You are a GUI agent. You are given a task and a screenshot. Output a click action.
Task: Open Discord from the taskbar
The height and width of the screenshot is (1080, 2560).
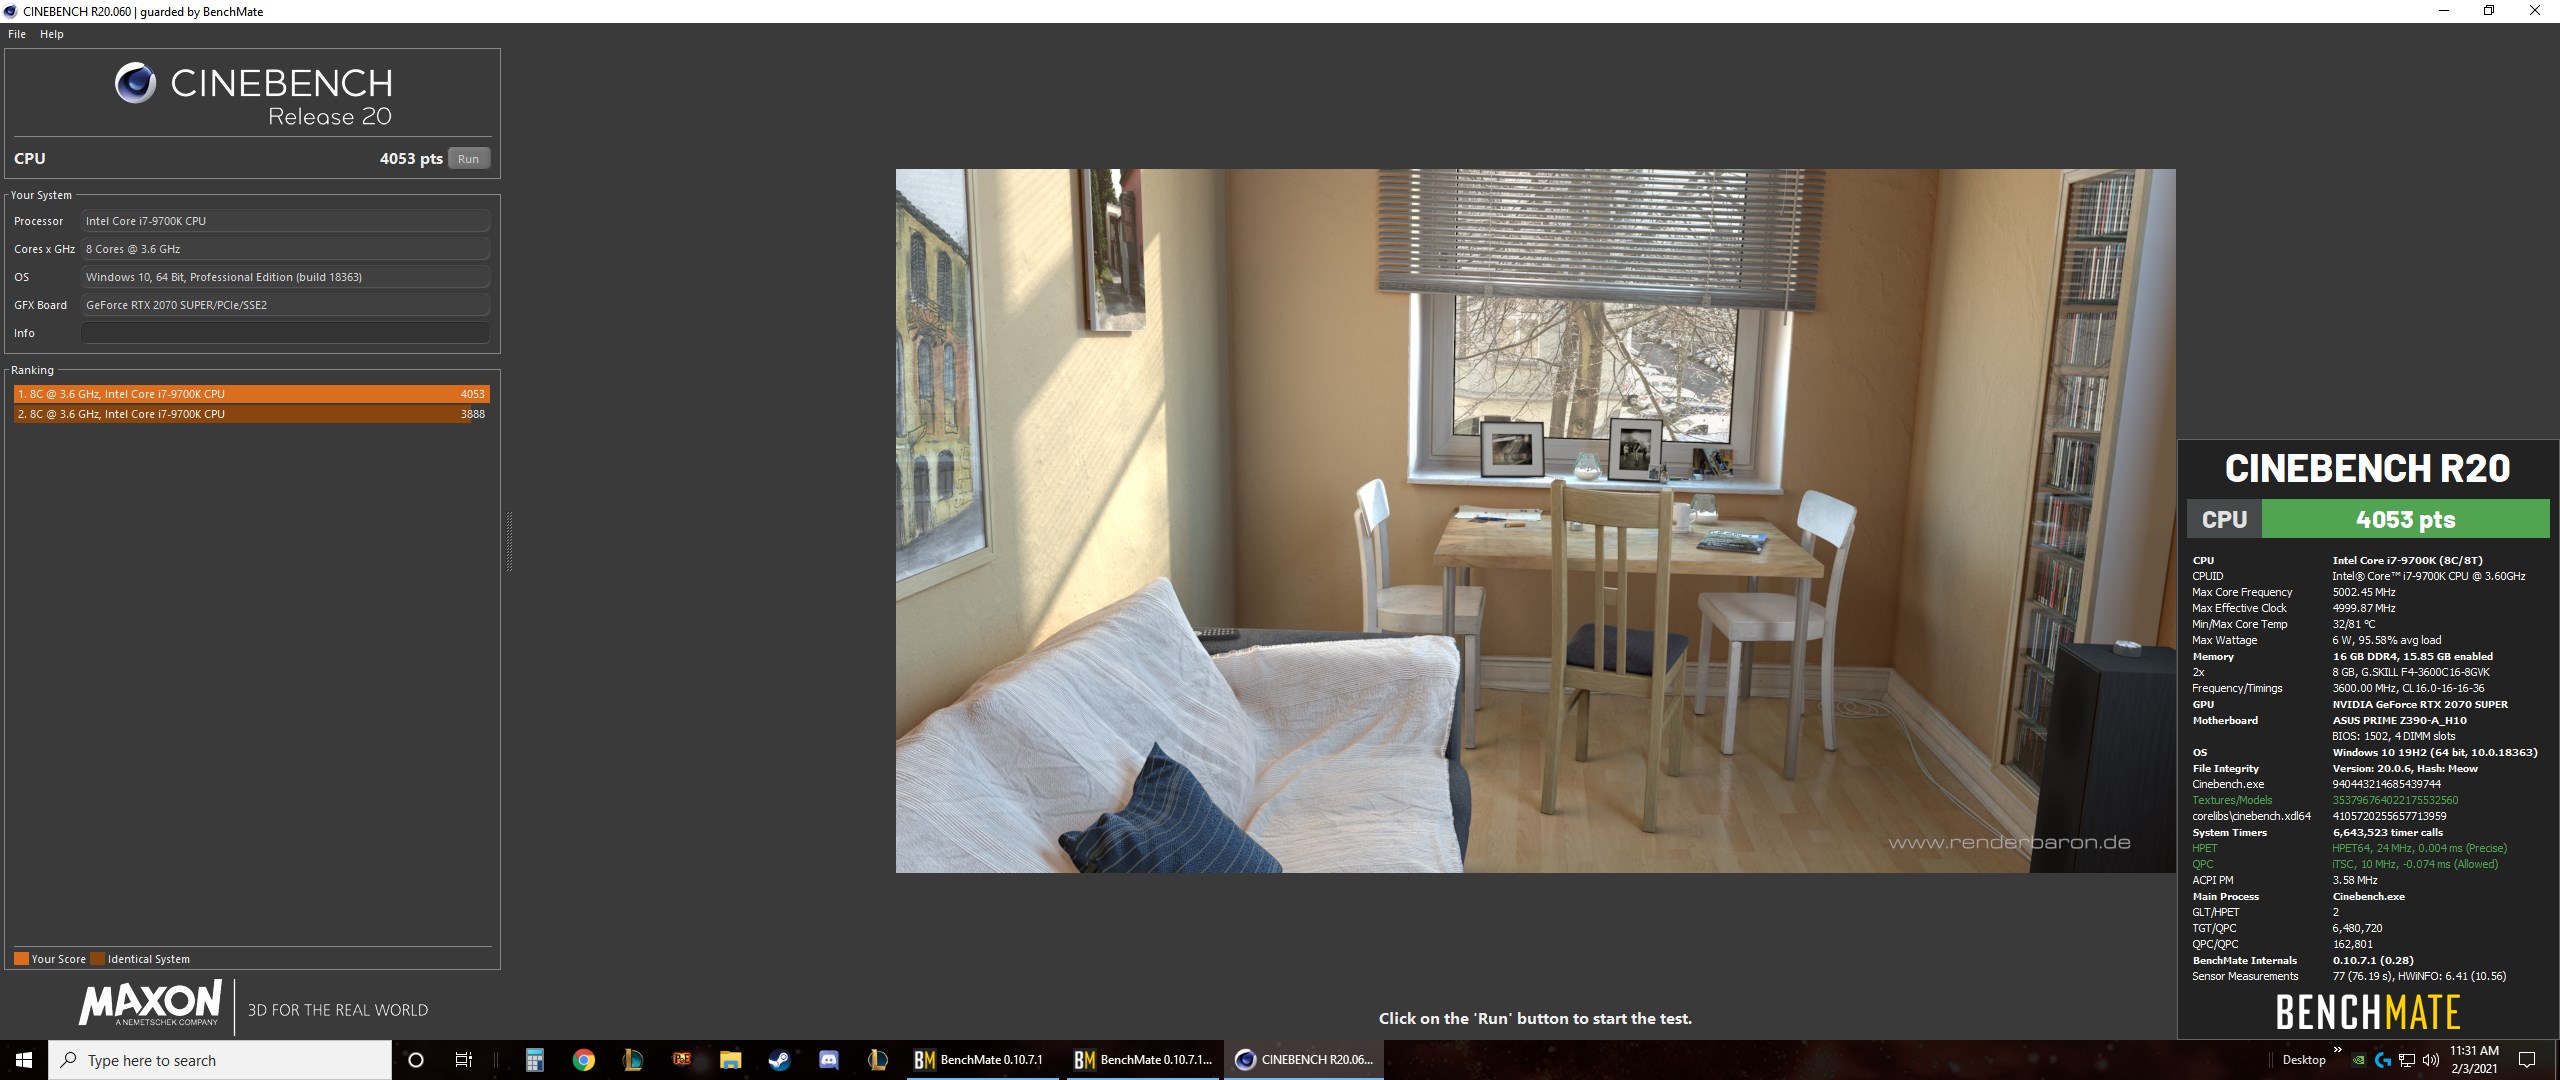click(829, 1060)
